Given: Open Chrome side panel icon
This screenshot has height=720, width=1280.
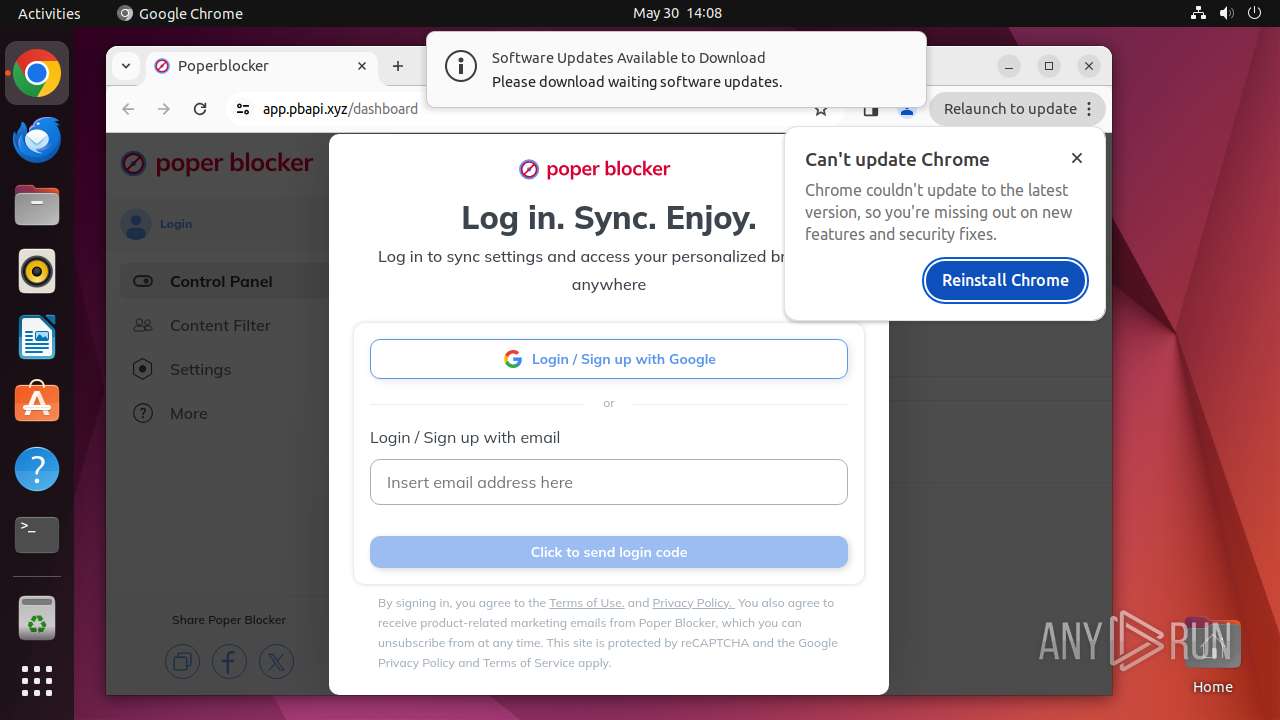Looking at the screenshot, I should [871, 110].
